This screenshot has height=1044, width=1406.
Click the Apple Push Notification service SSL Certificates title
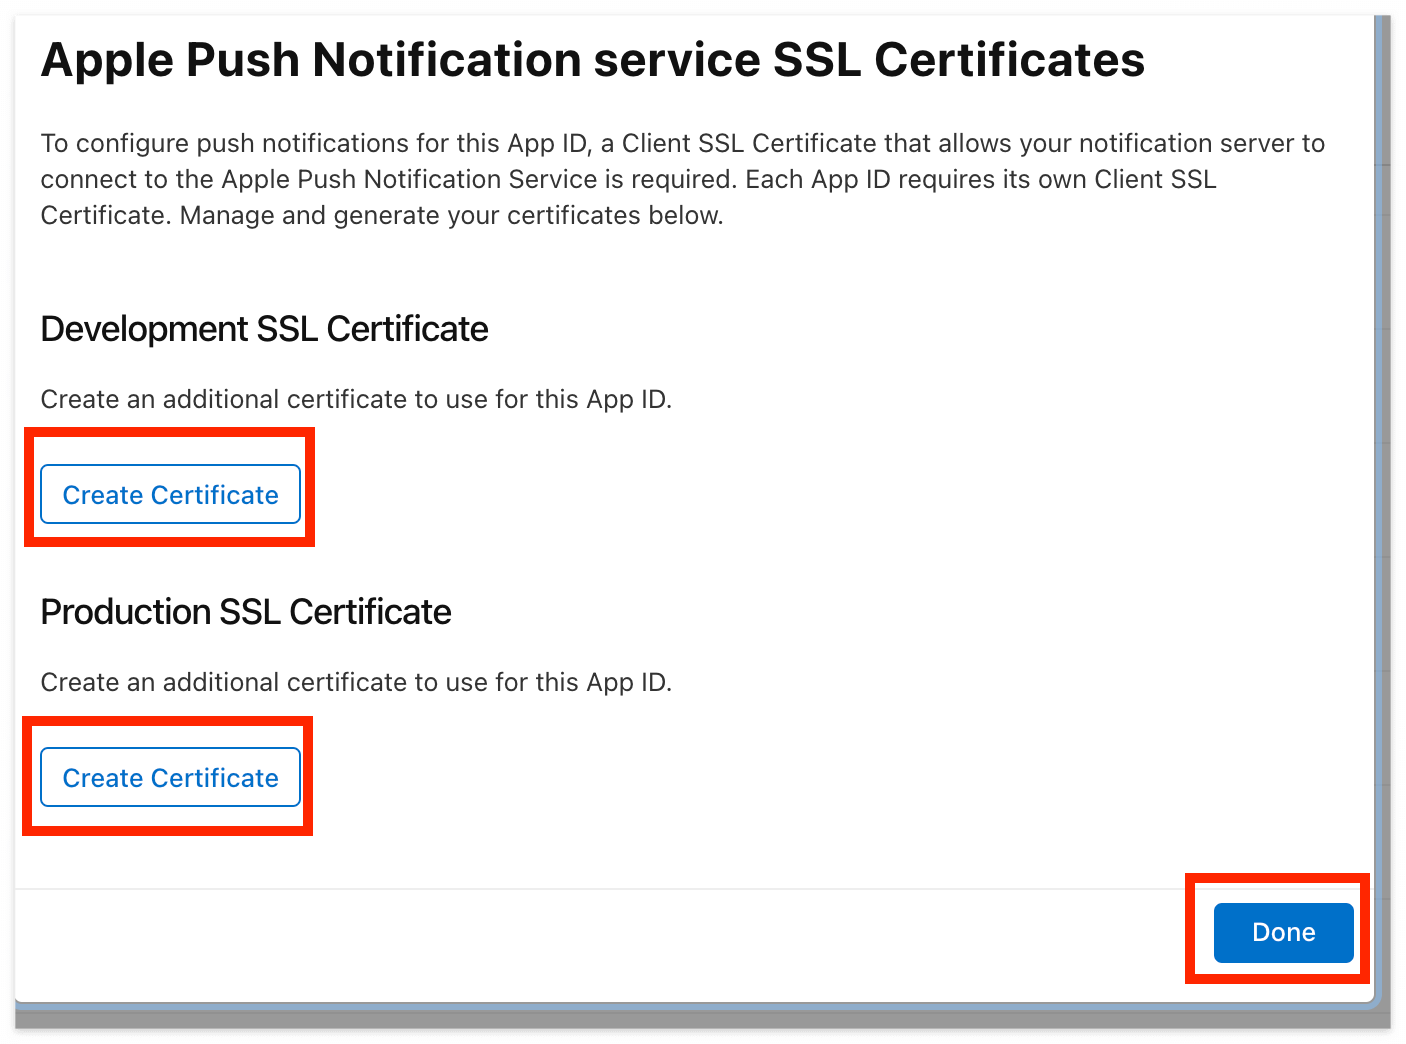coord(592,60)
